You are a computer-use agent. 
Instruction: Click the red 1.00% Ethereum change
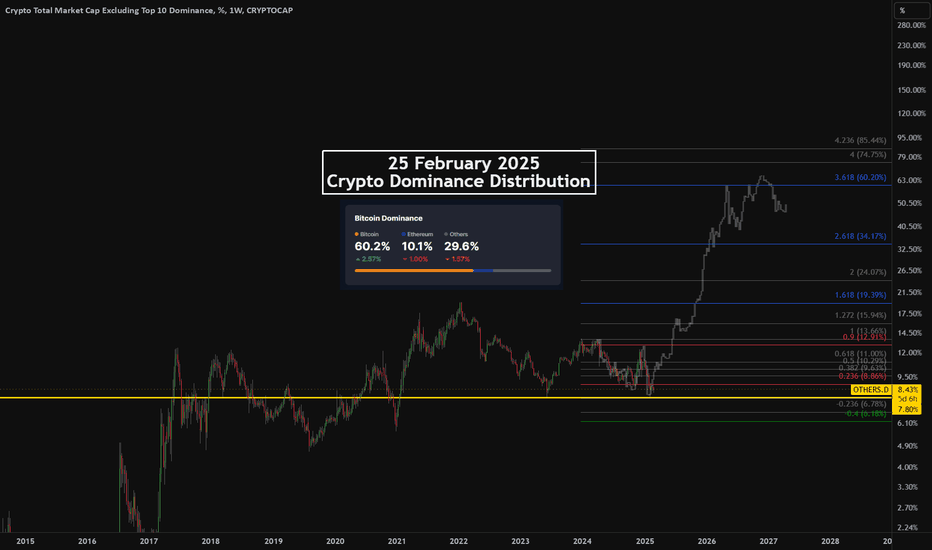415,259
